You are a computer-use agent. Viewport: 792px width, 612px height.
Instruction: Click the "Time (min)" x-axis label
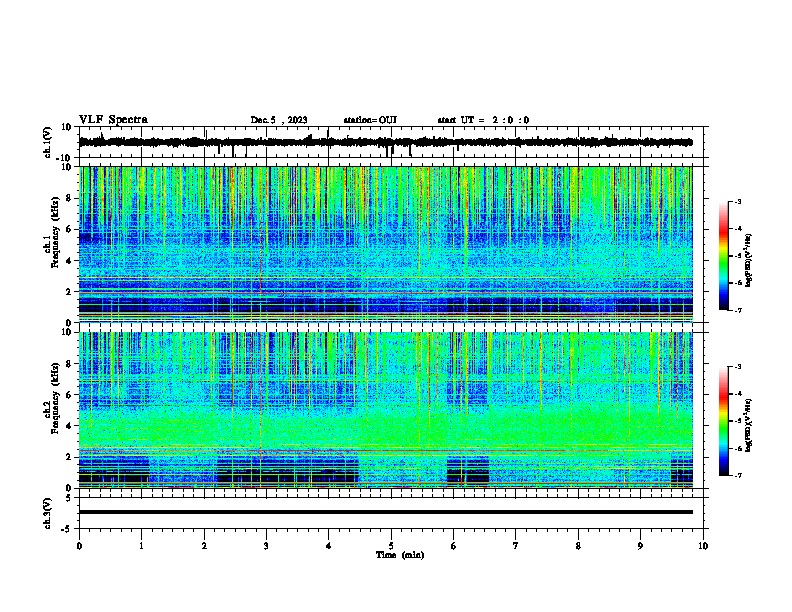tap(400, 555)
